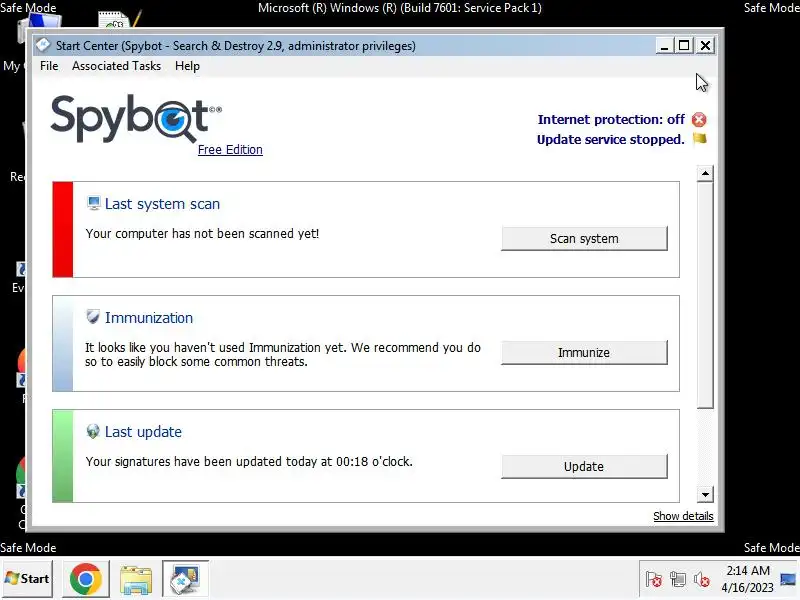Click the Immunization heading
This screenshot has height=600, width=800.
coord(149,317)
